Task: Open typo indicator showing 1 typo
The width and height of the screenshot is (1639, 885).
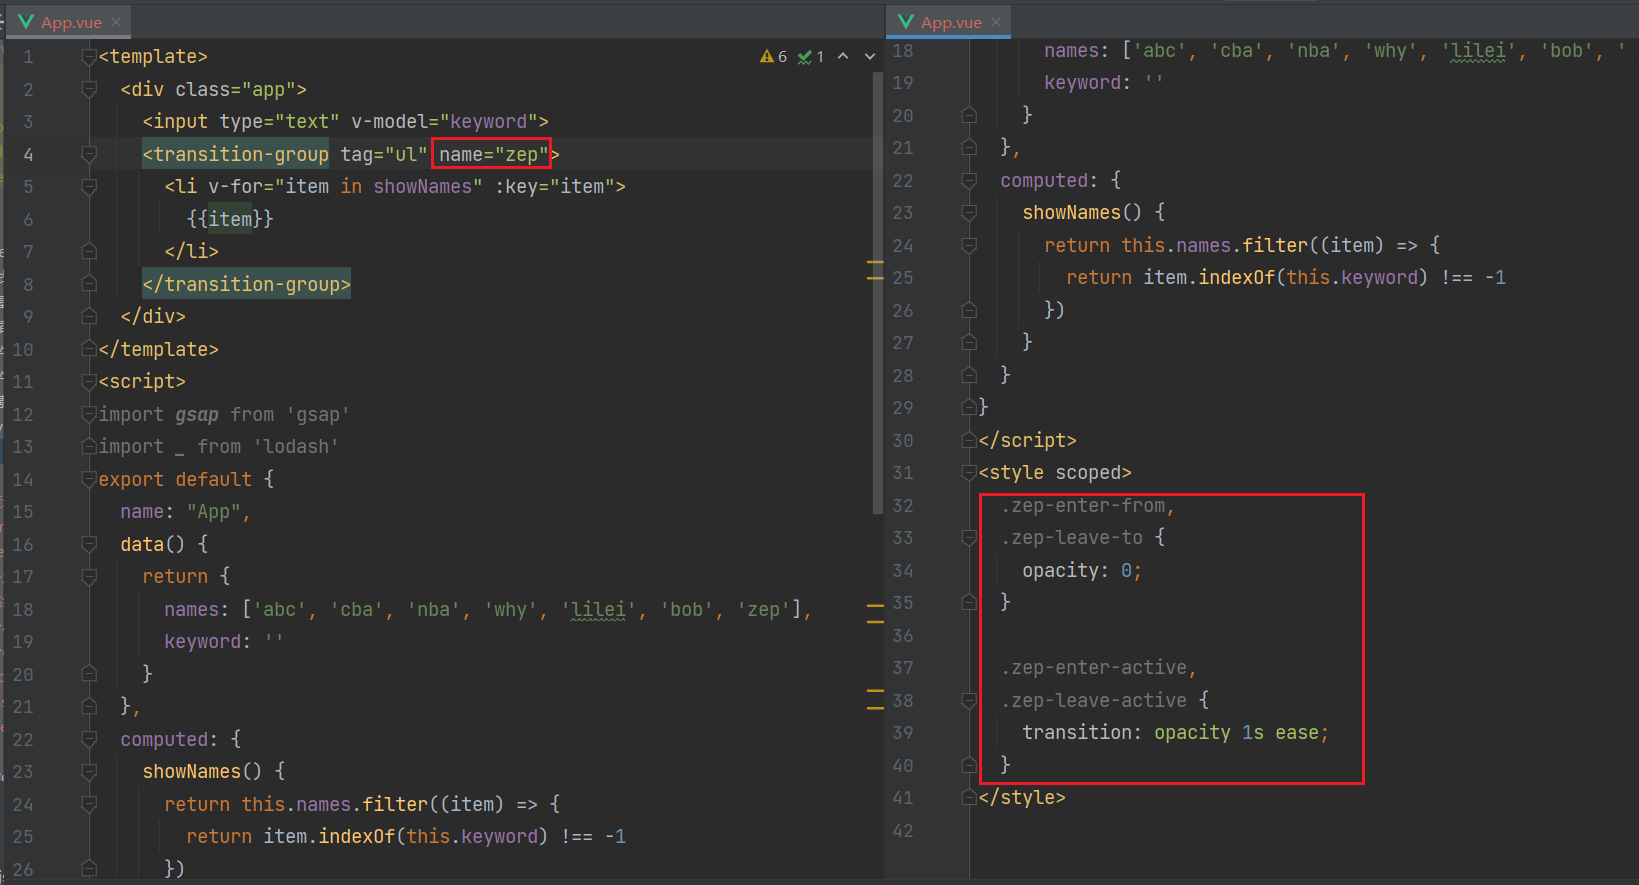Action: coord(811,57)
